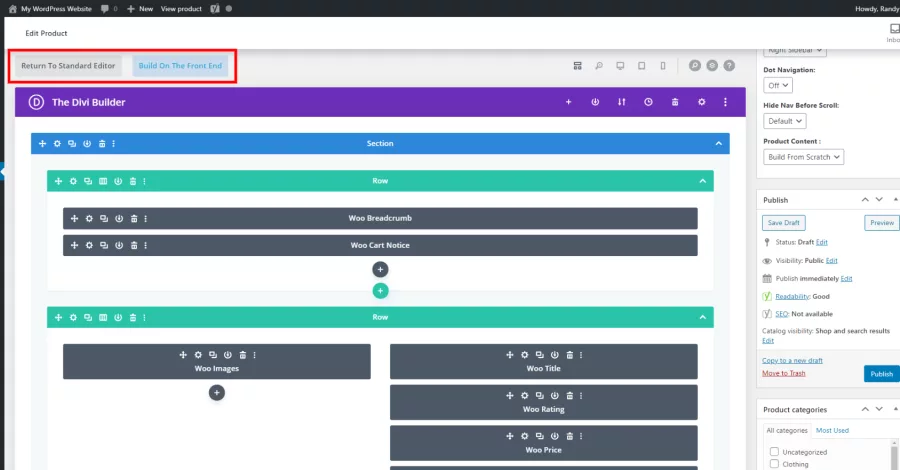Click the Yoast SEO icon in the admin bar
This screenshot has height=470, width=900.
click(215, 9)
